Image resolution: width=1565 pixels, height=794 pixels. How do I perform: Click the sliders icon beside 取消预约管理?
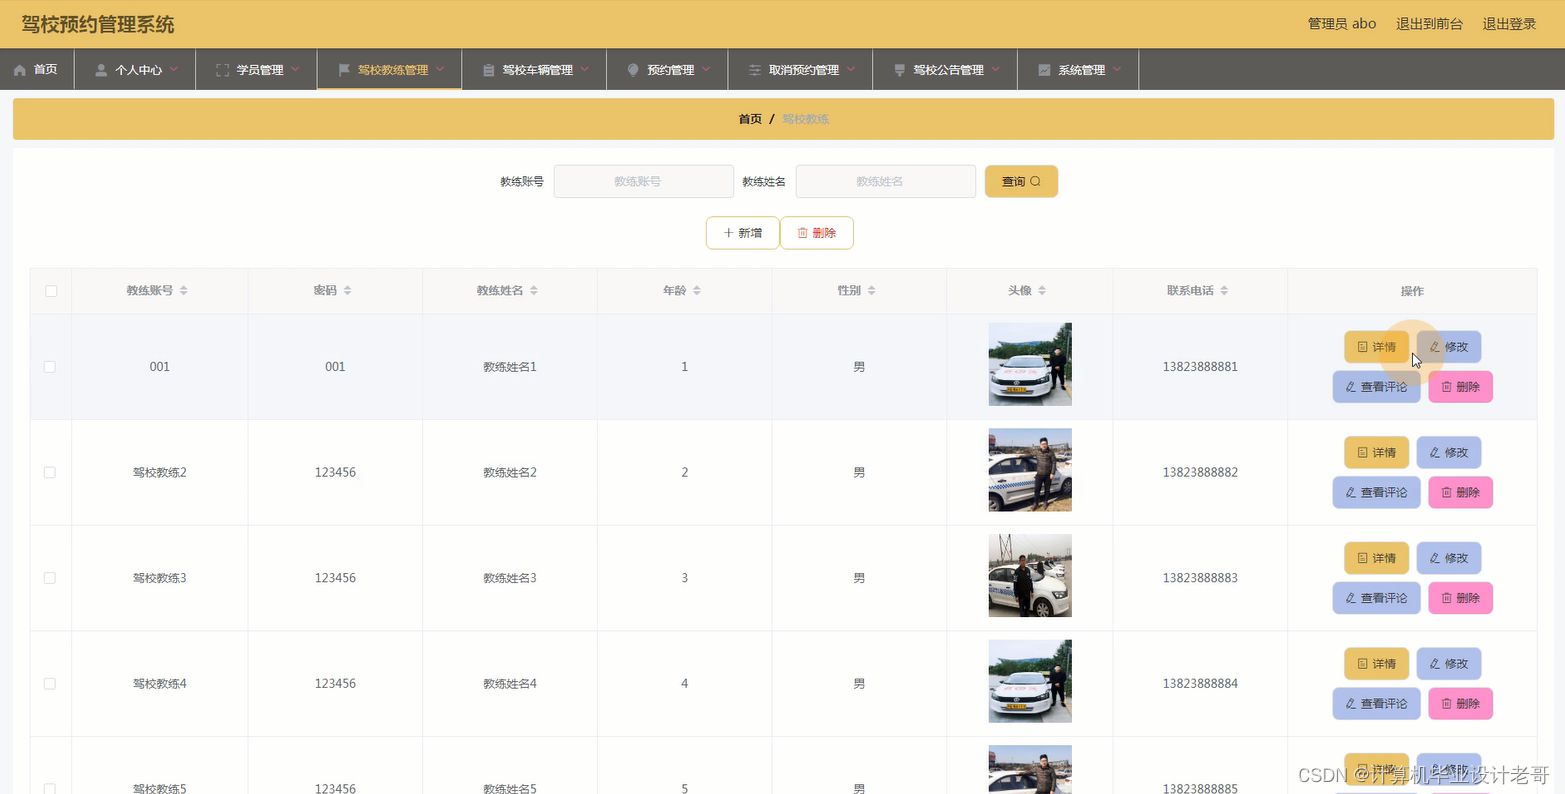point(755,70)
